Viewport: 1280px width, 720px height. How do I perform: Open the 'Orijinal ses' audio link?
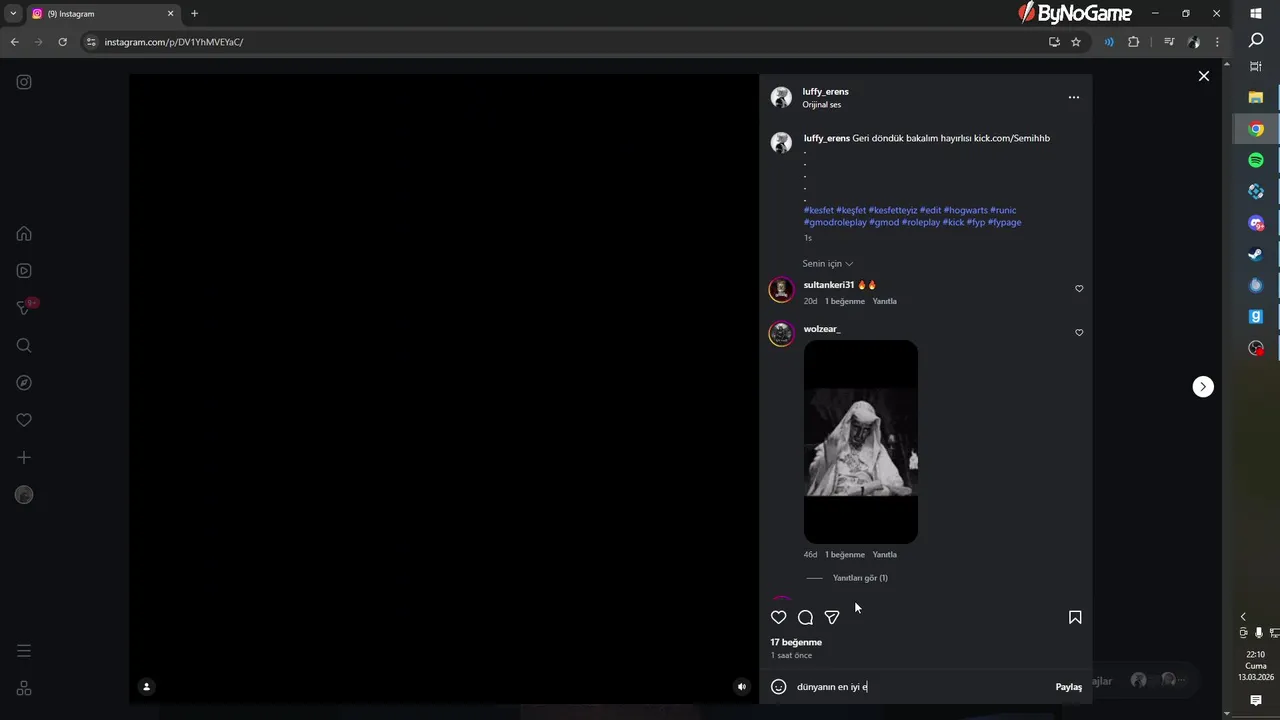coord(821,105)
